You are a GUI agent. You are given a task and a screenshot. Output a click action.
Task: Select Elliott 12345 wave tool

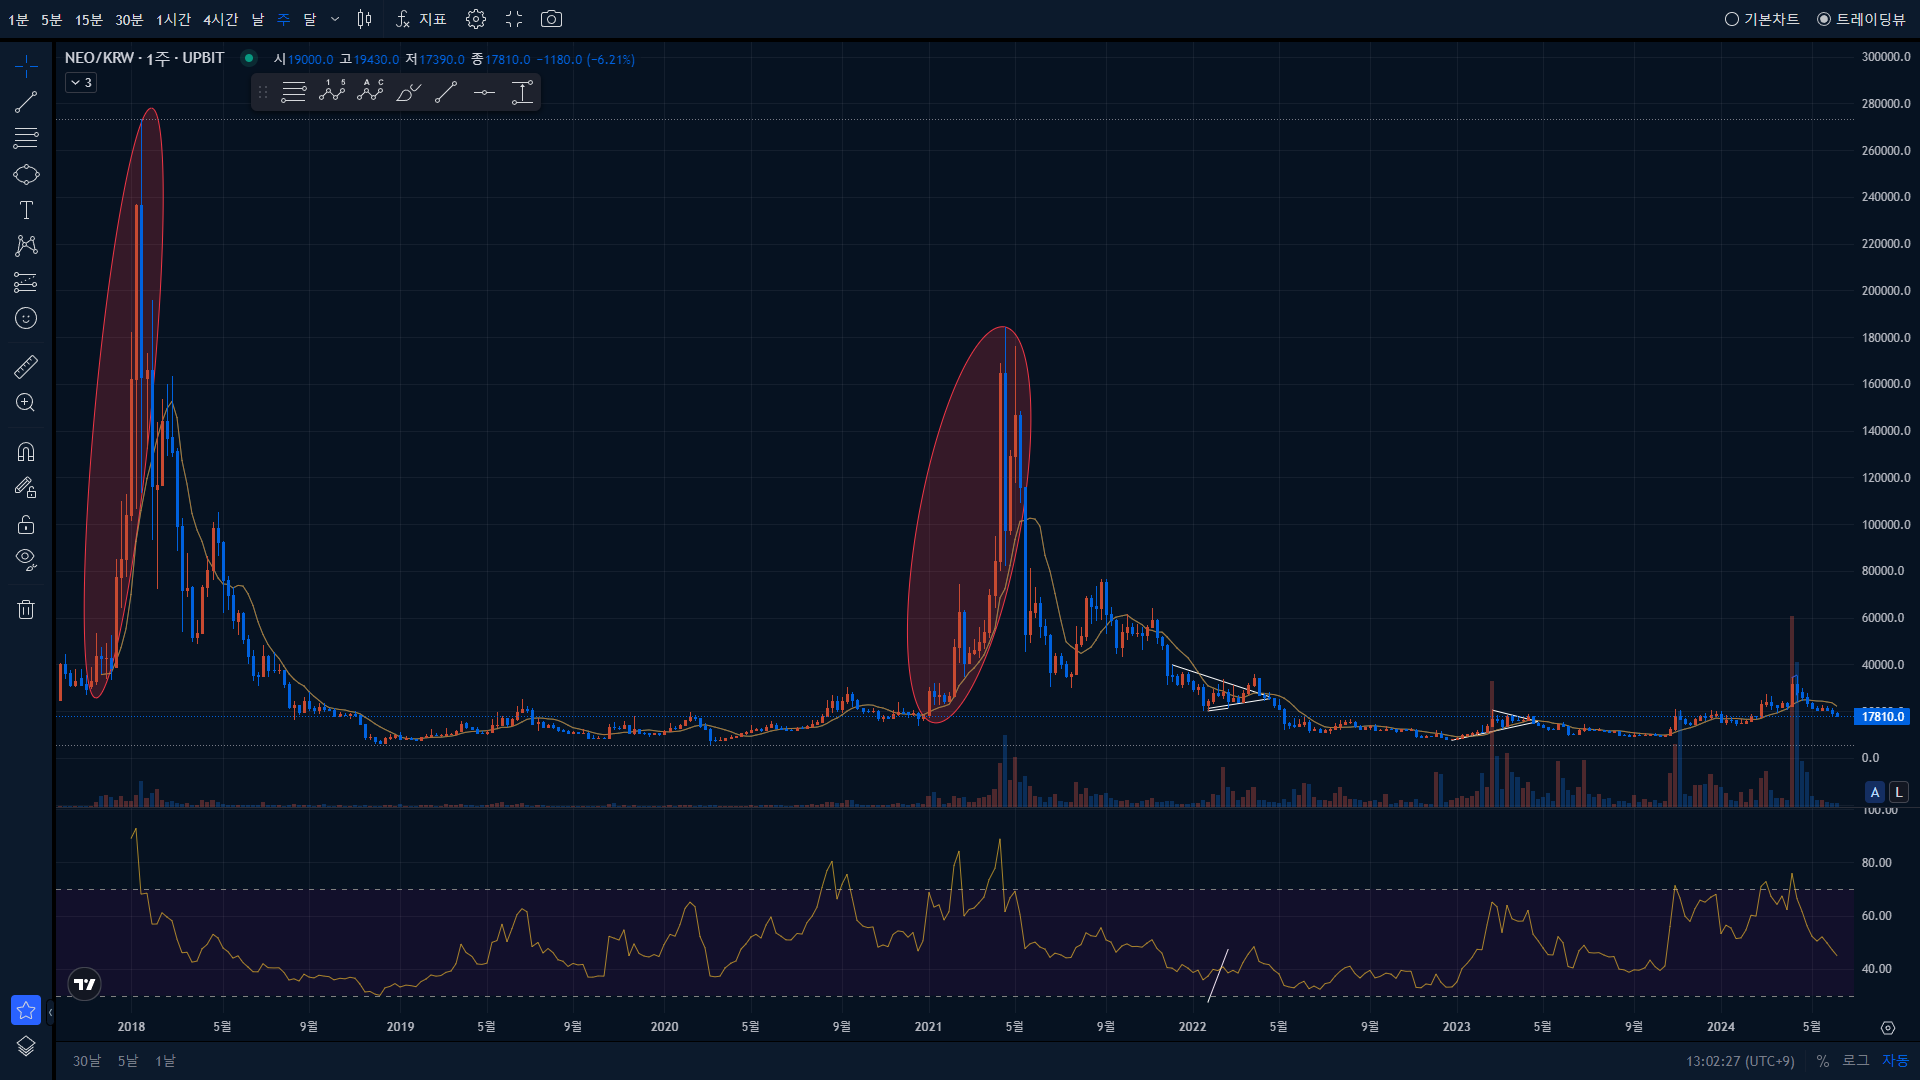coord(332,92)
